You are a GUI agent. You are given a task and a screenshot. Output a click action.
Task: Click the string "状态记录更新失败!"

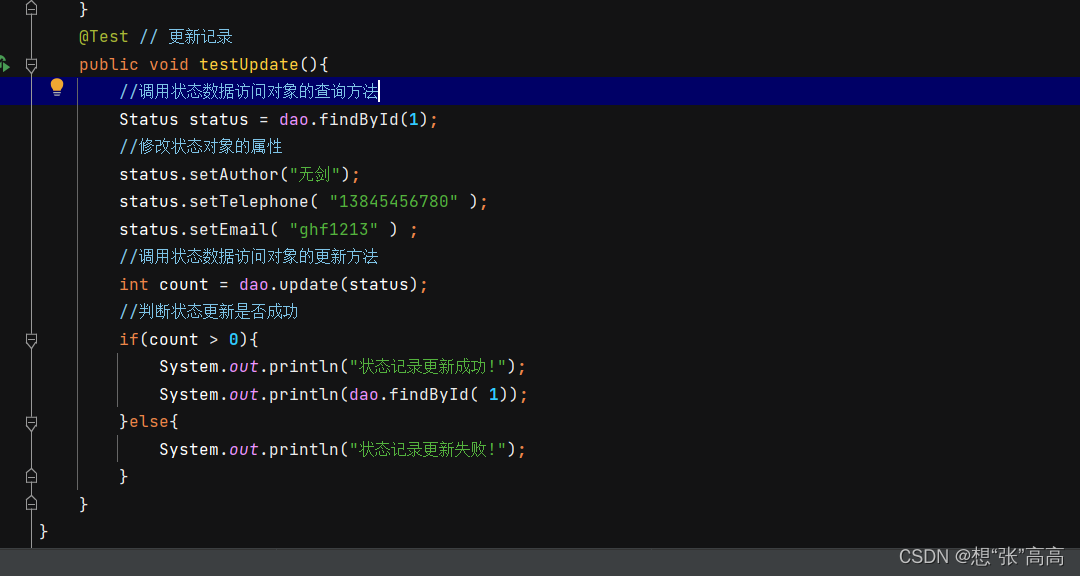click(x=428, y=449)
